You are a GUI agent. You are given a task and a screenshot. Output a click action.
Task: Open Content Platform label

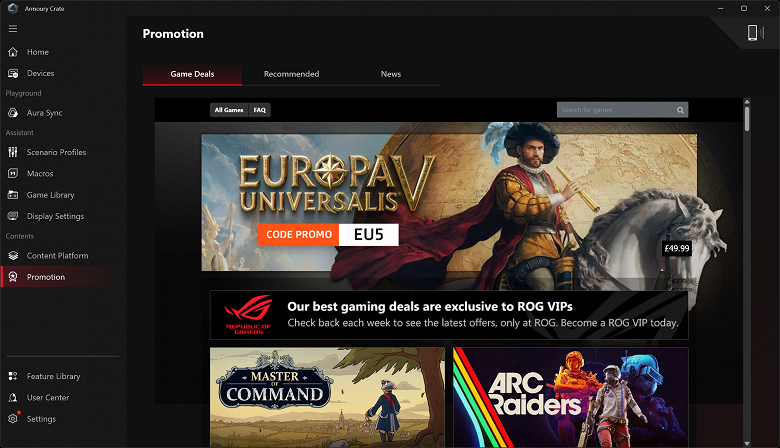point(57,256)
